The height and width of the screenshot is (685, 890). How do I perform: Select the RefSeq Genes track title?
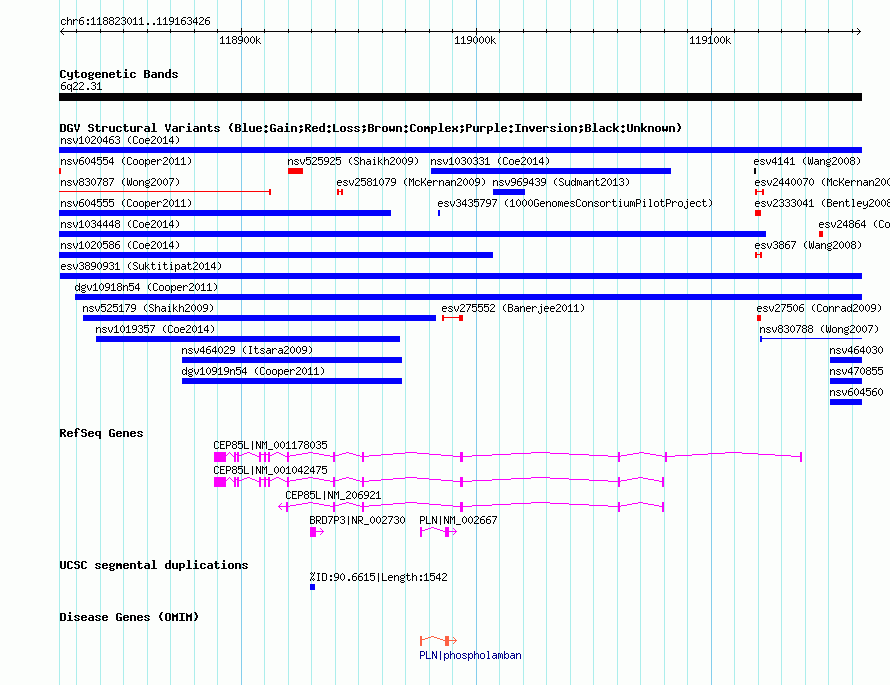[x=101, y=433]
